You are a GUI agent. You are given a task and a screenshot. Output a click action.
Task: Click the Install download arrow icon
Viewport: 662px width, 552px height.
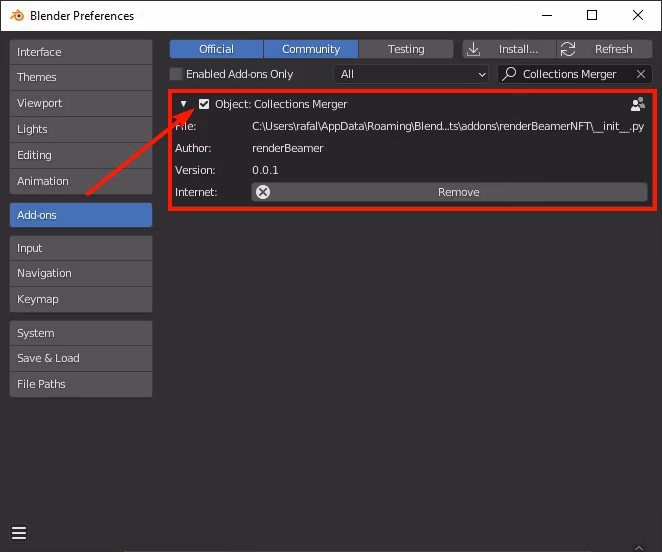click(474, 49)
